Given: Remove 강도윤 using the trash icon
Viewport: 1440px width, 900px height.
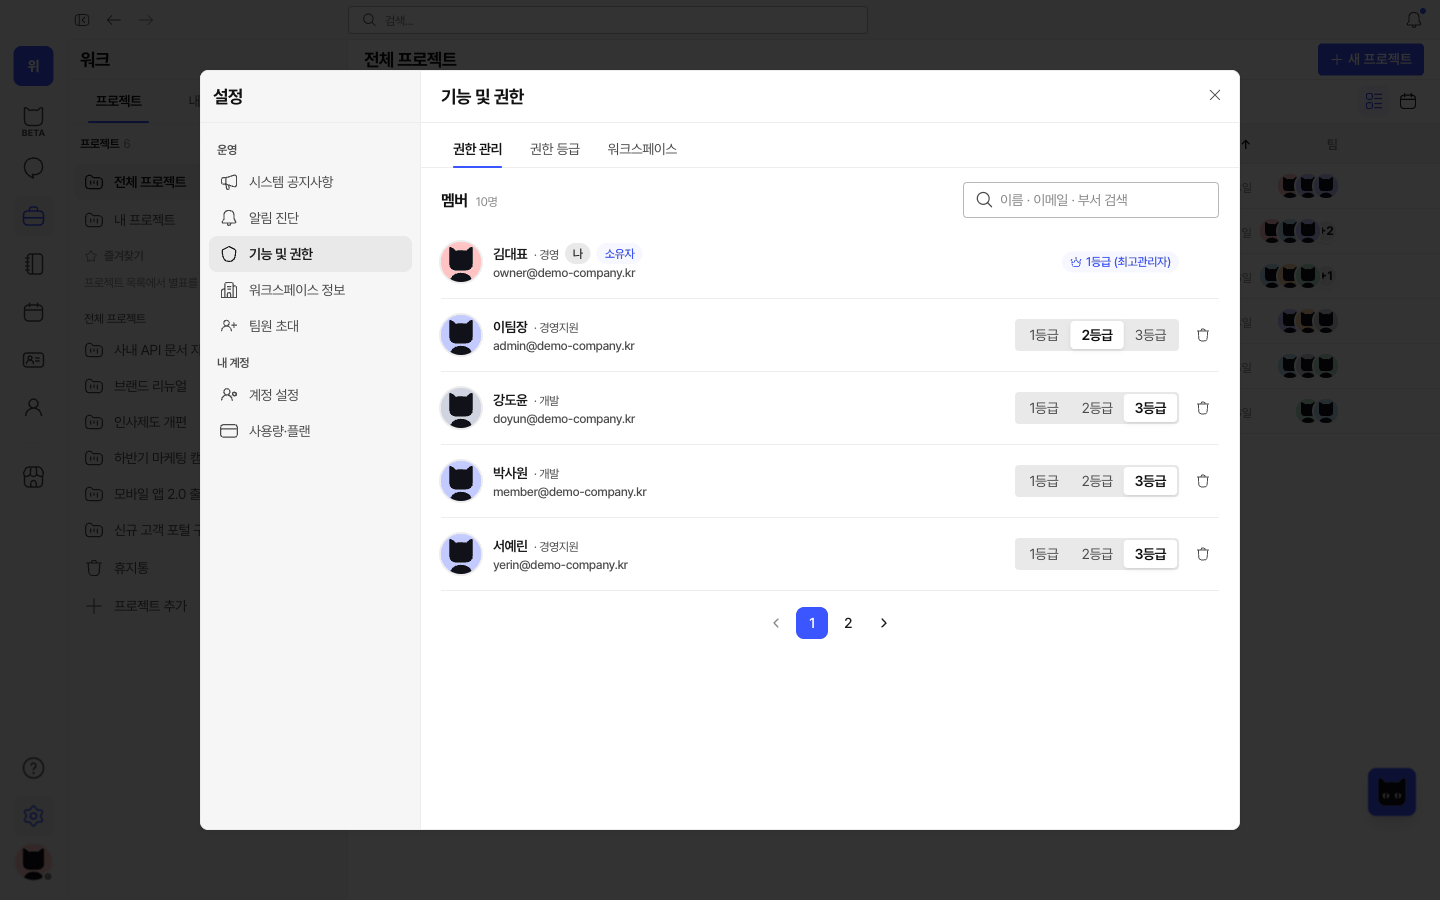Looking at the screenshot, I should (1203, 408).
